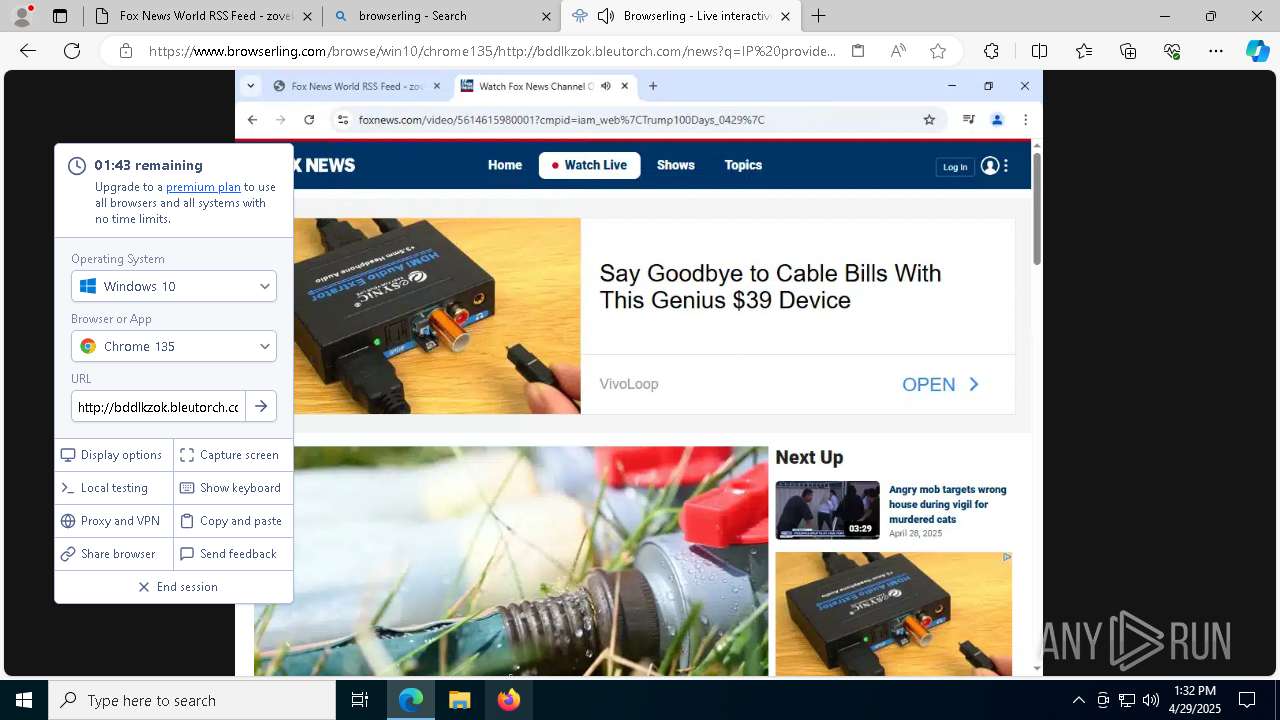This screenshot has height=720, width=1280.
Task: Add this page to Edge favorites
Action: point(937,51)
